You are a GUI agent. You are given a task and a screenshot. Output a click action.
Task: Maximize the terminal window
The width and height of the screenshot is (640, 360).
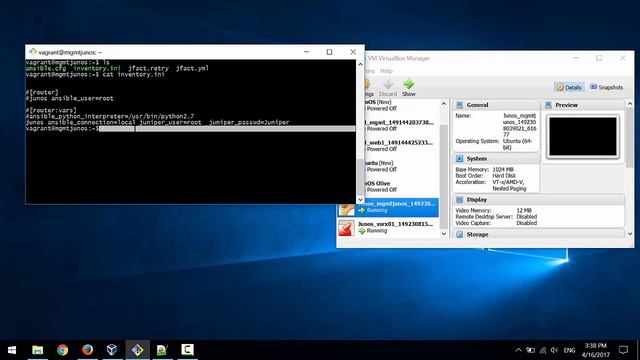[x=329, y=52]
